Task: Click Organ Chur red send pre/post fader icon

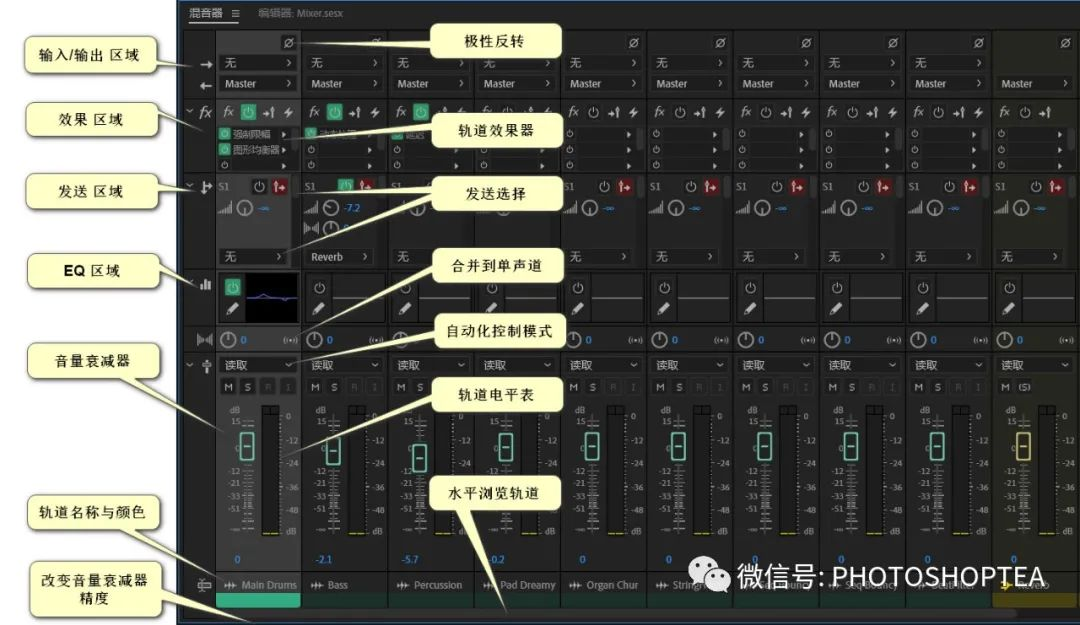Action: [x=624, y=187]
